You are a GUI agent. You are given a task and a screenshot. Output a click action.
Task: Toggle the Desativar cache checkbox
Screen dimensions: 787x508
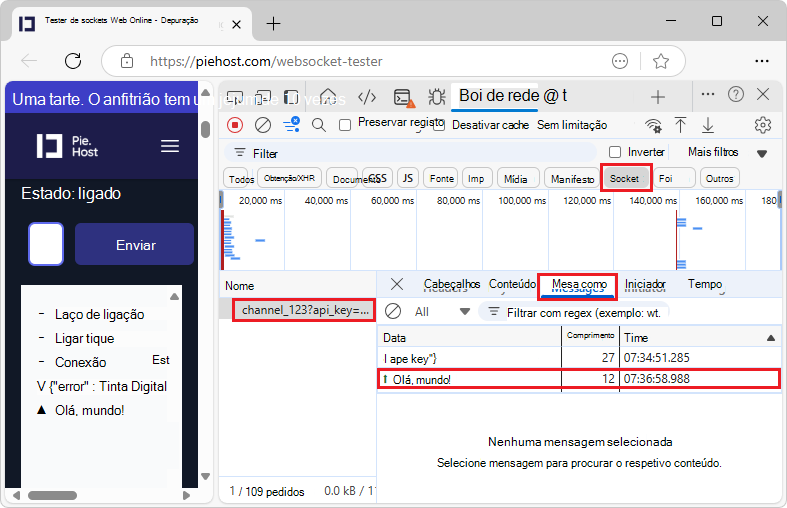point(439,125)
